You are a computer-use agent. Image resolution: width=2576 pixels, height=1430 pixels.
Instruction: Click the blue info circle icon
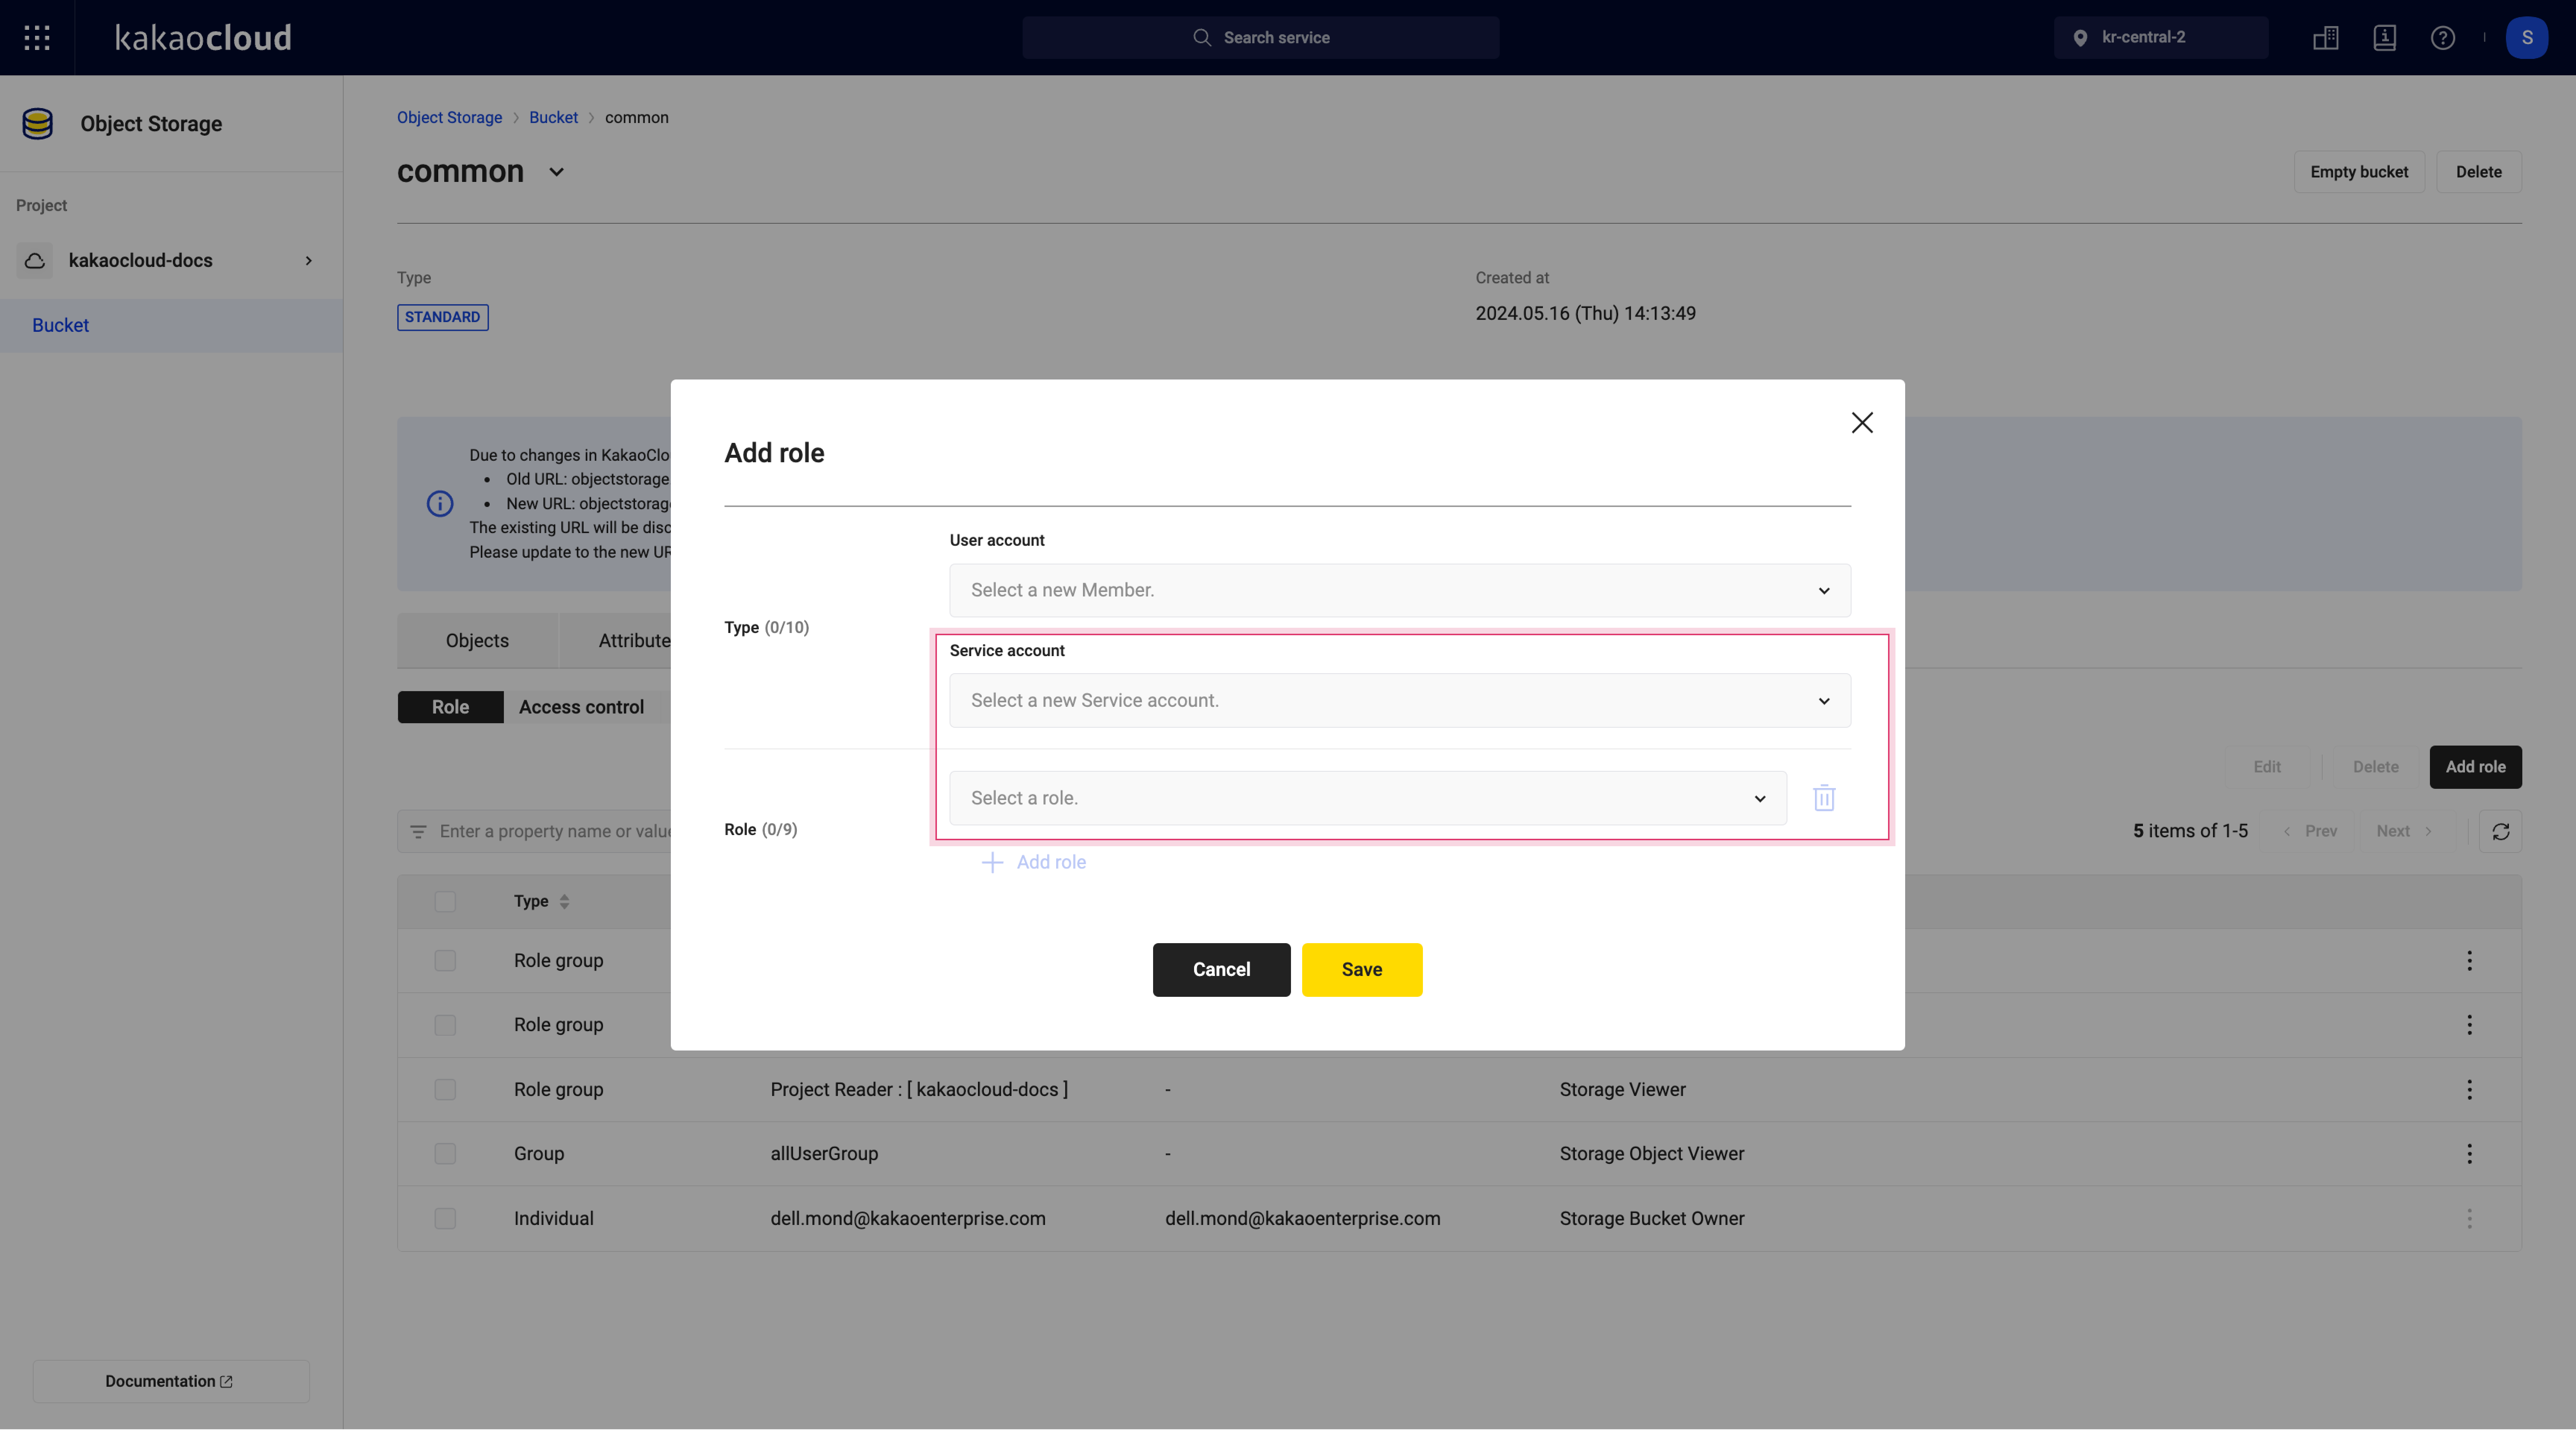coord(440,504)
